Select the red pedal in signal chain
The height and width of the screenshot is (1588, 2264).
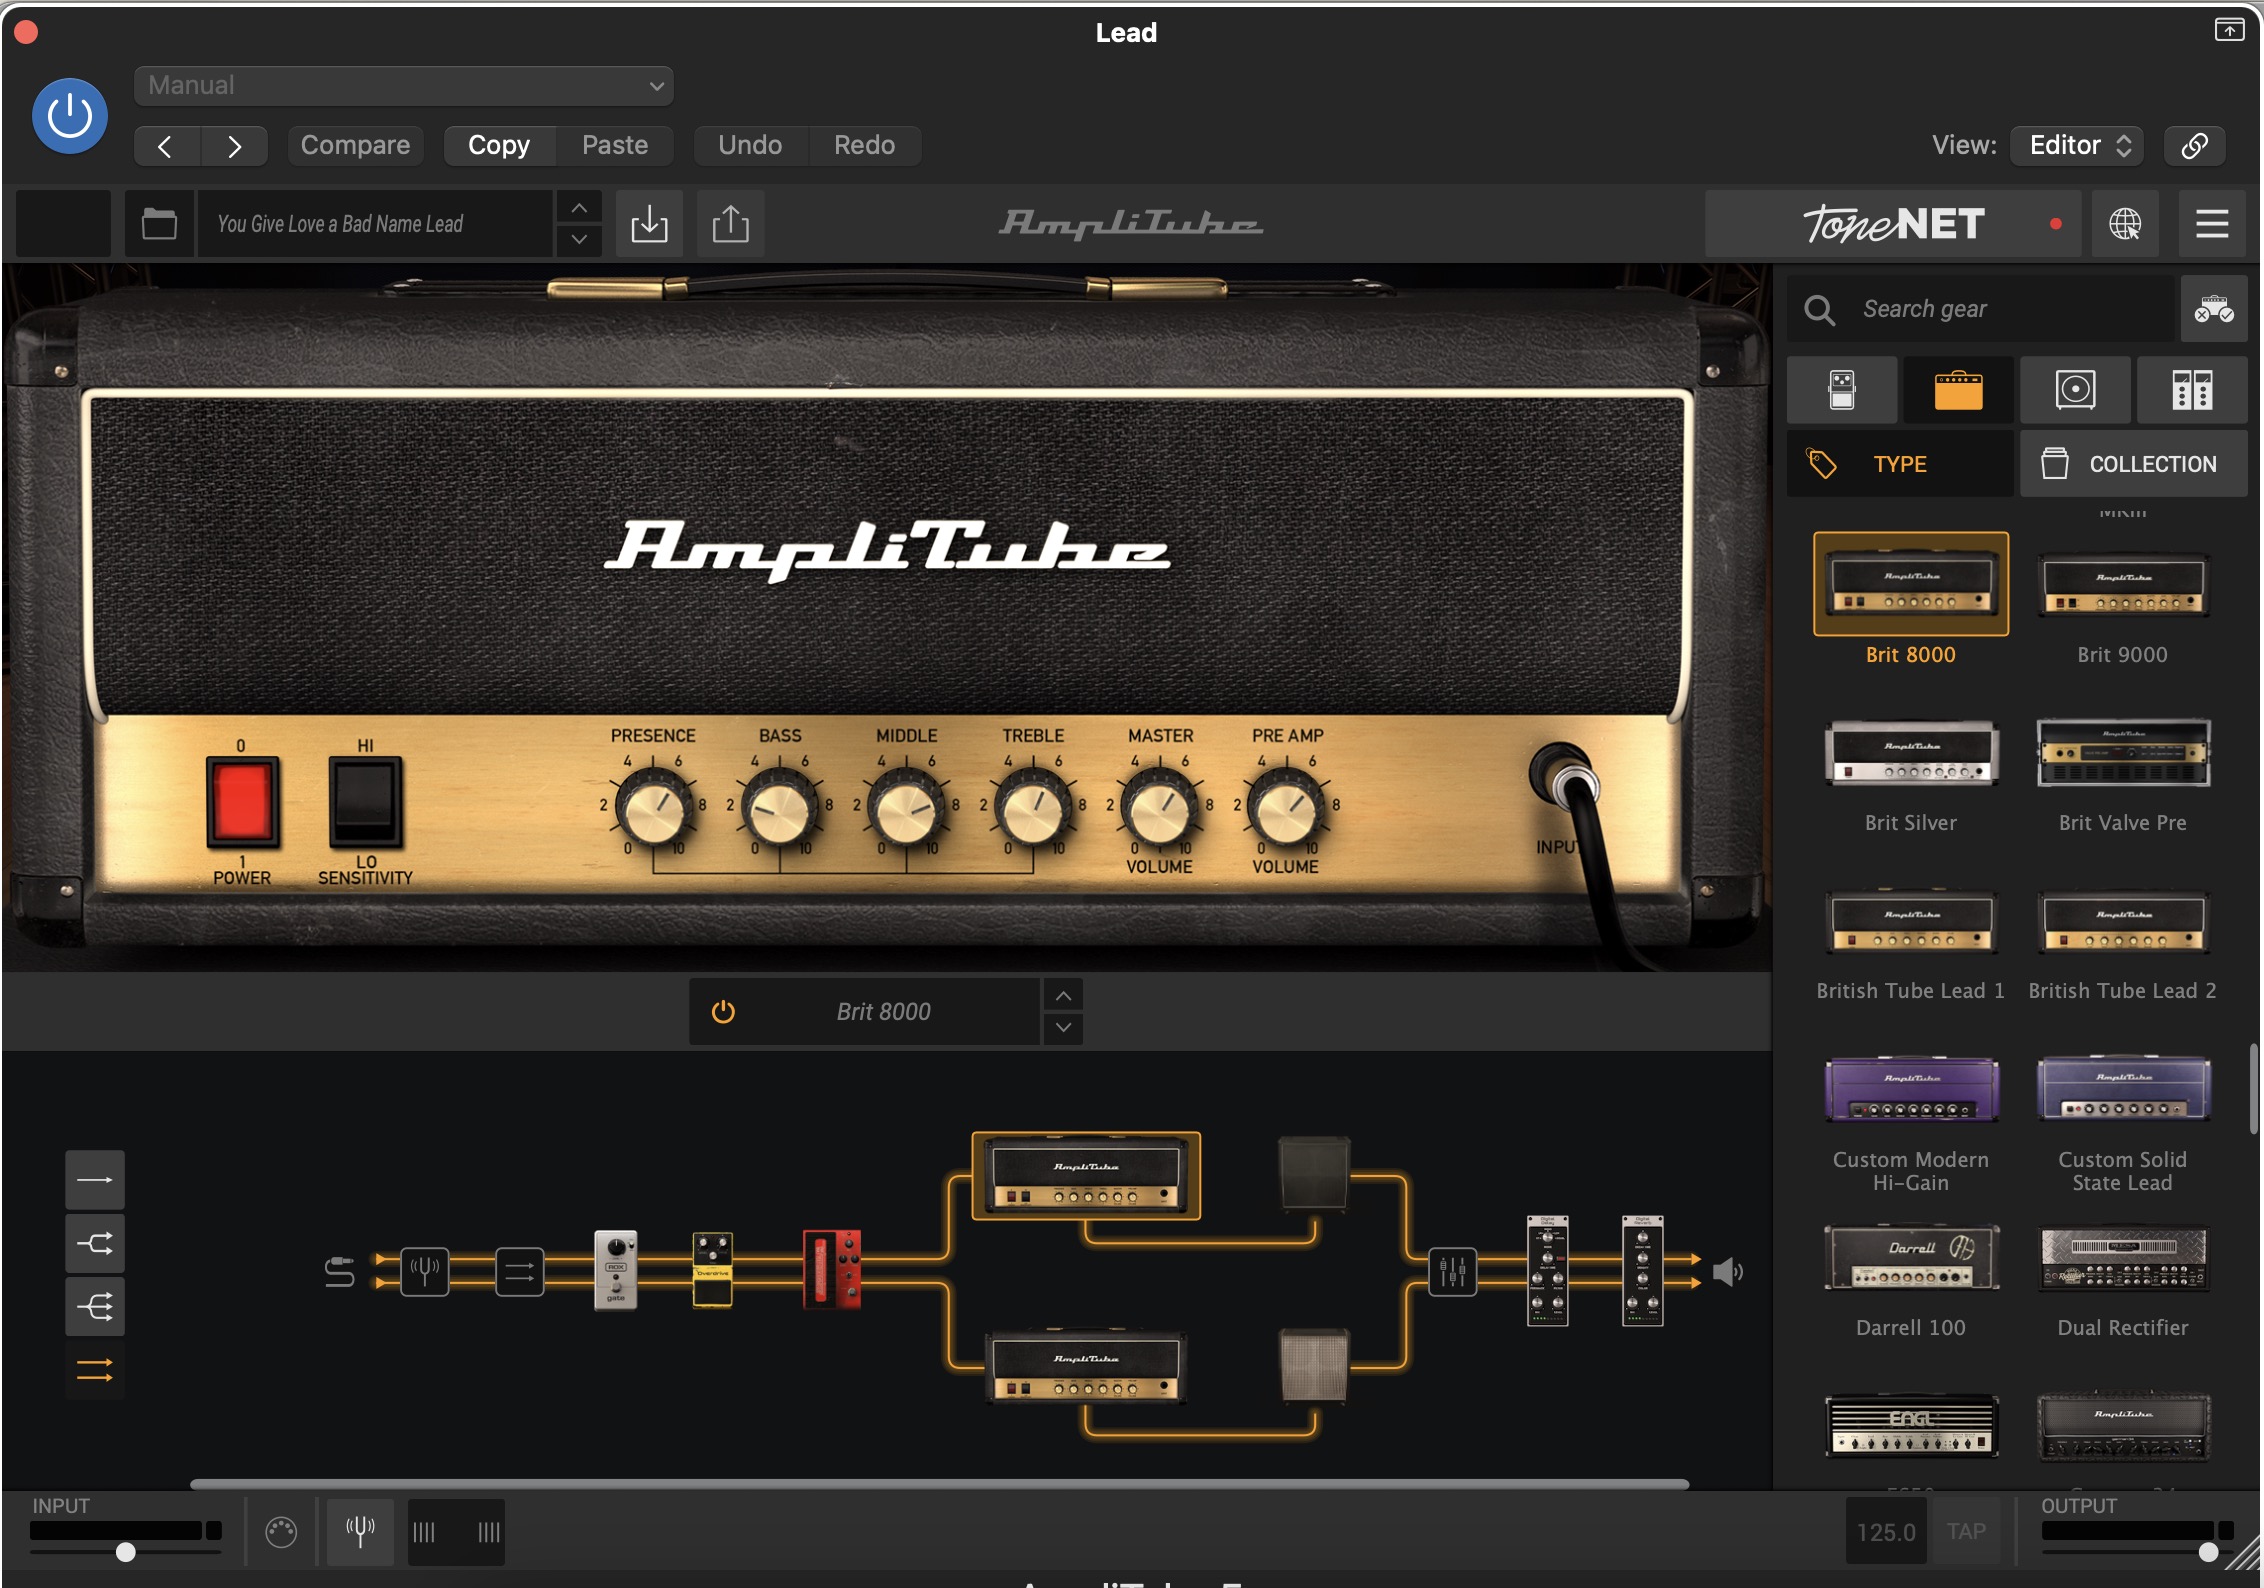tap(832, 1269)
